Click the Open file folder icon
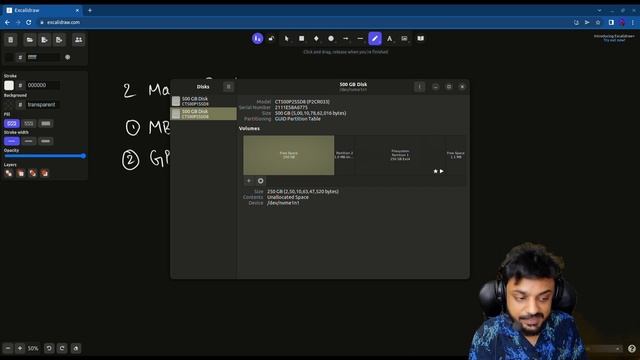Image resolution: width=640 pixels, height=360 pixels. point(29,40)
